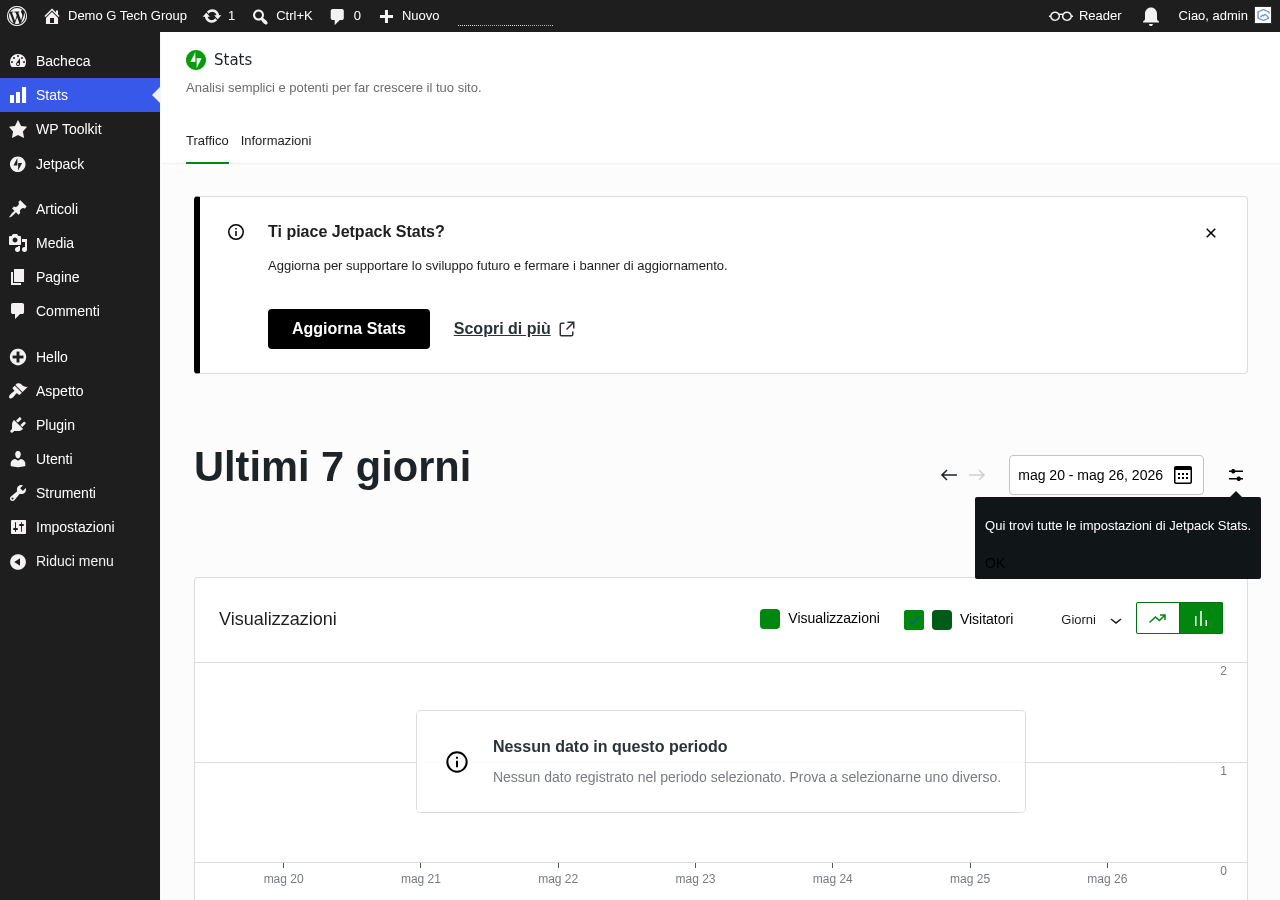Open the Ctrl+K command search
This screenshot has width=1280, height=900.
click(282, 16)
